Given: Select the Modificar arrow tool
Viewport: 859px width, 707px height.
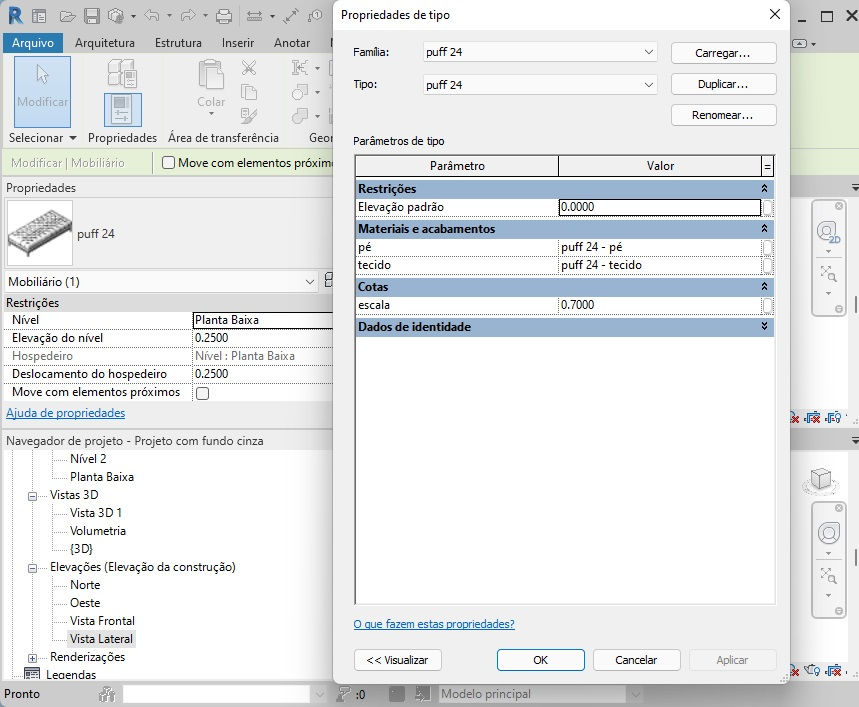Looking at the screenshot, I should click(42, 88).
